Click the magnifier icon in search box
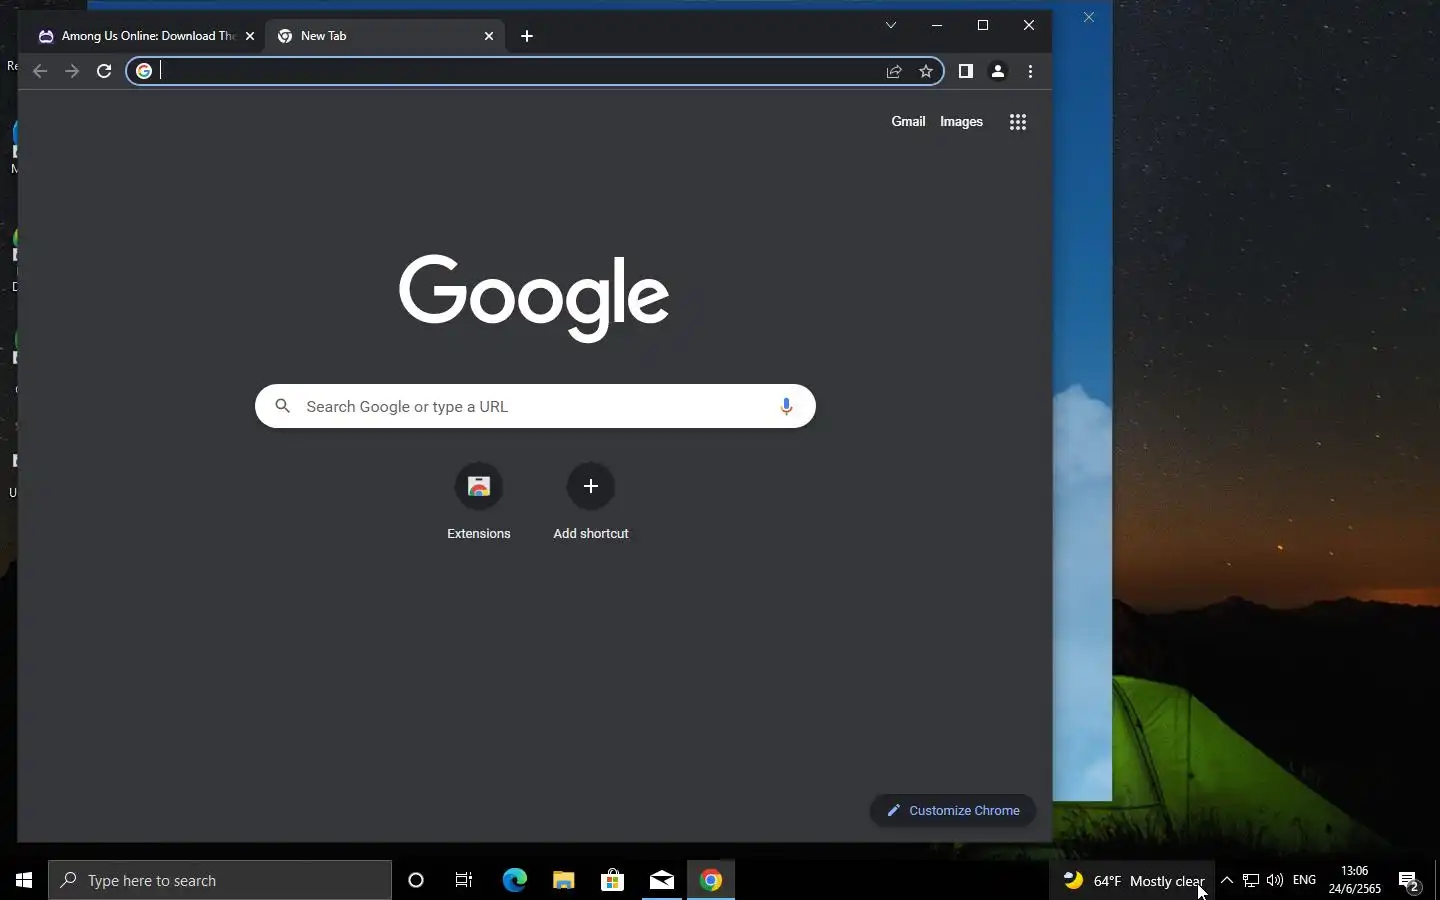This screenshot has width=1440, height=900. point(283,406)
